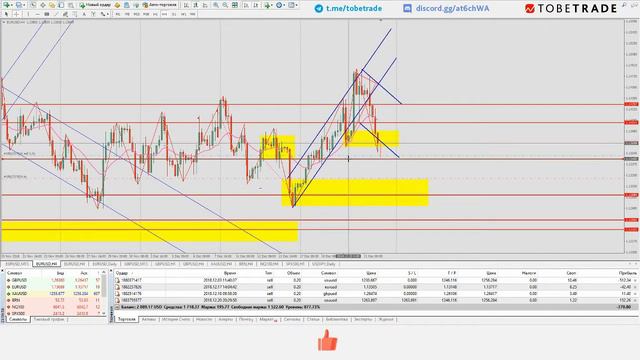Open the t.me/tobetrade link
The image size is (640, 360).
point(348,8)
